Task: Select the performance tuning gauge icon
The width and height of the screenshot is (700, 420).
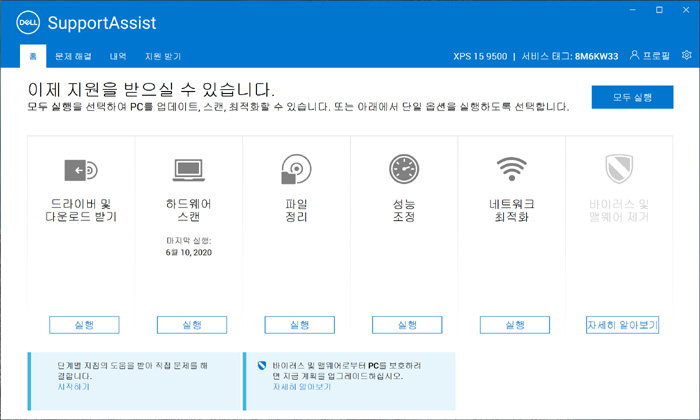Action: 404,169
